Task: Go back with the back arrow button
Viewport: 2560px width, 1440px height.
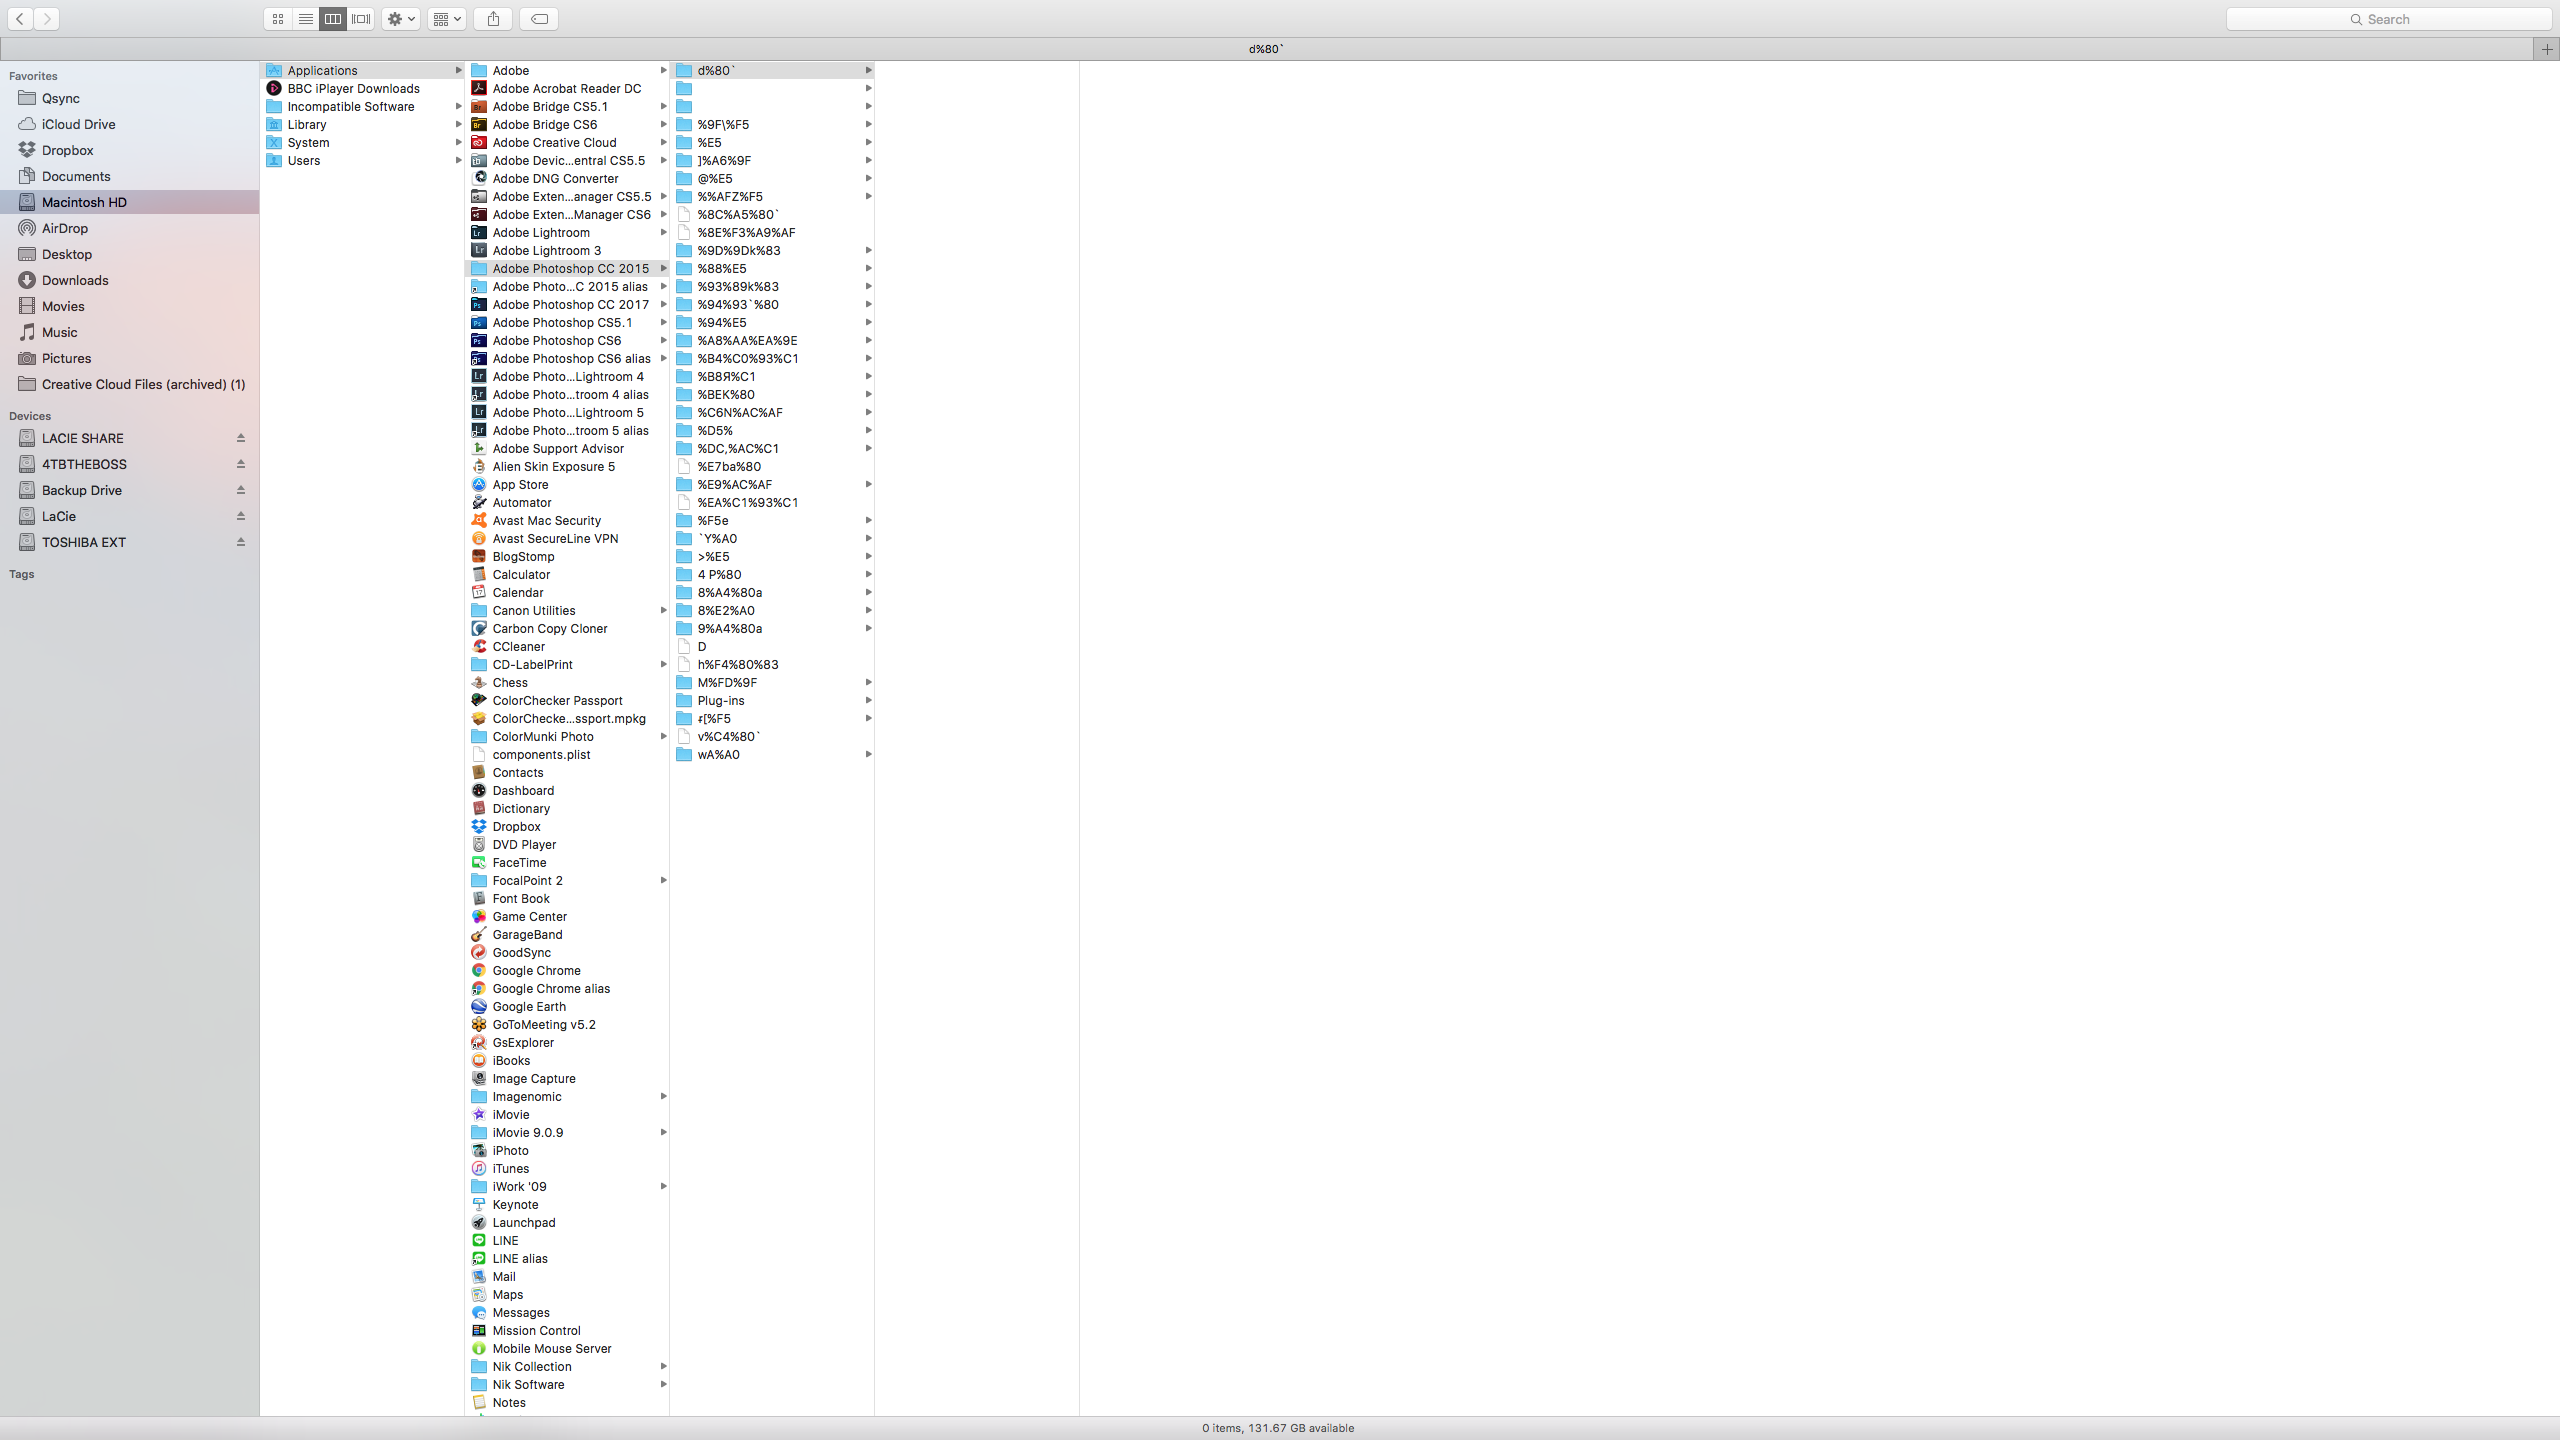Action: 20,19
